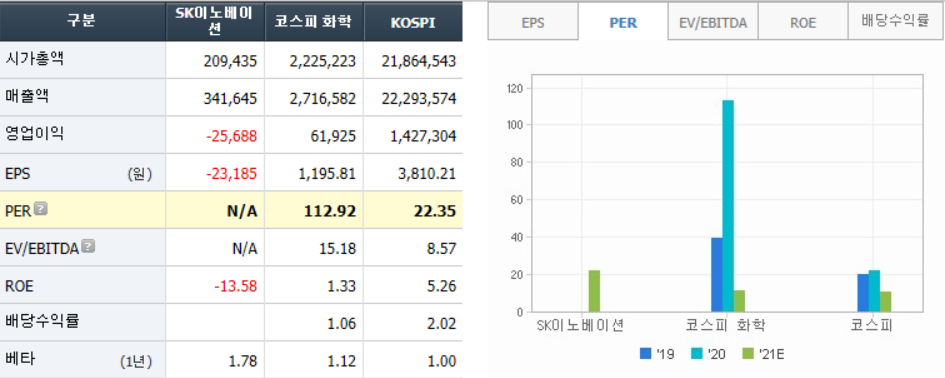945x378 pixels.
Task: Select the ROE row label
Action: click(19, 286)
